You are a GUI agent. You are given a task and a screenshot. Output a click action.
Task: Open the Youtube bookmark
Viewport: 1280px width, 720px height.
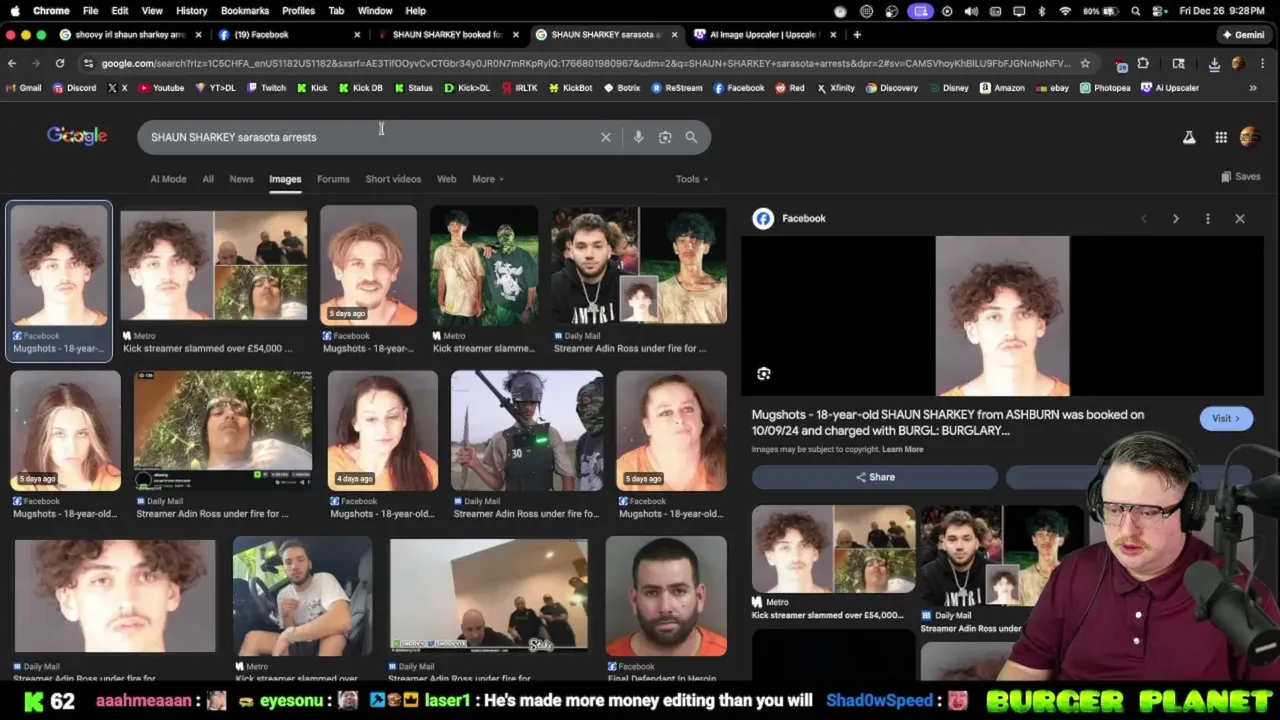pyautogui.click(x=162, y=88)
